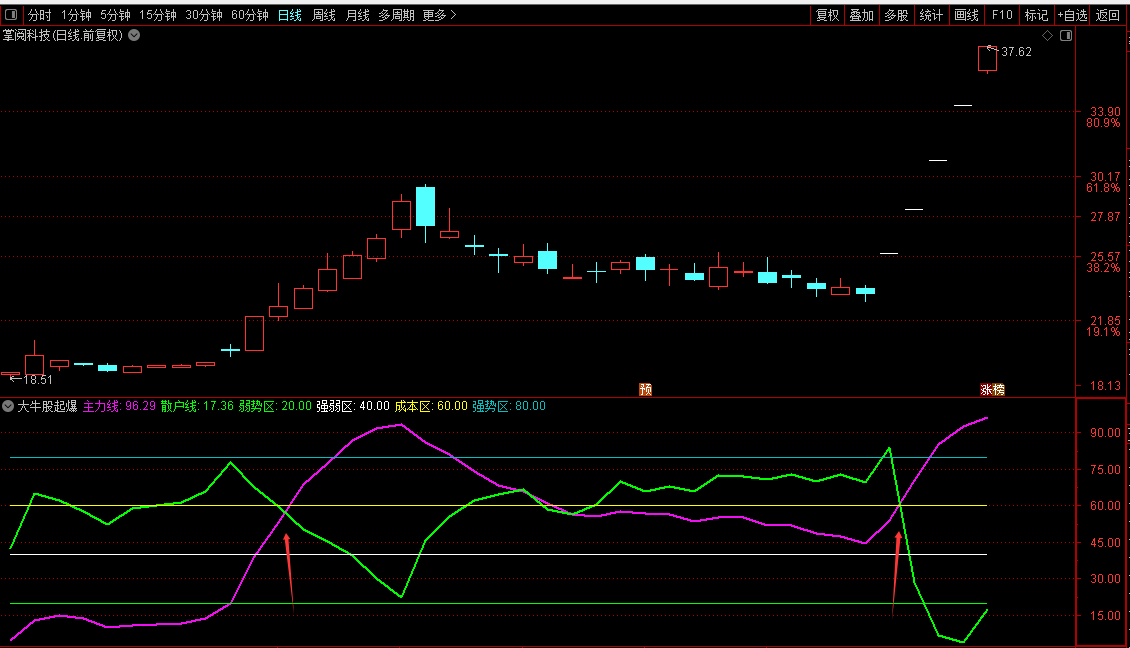This screenshot has height=648, width=1130.
Task: Add stock via +自选 button
Action: 1071,15
